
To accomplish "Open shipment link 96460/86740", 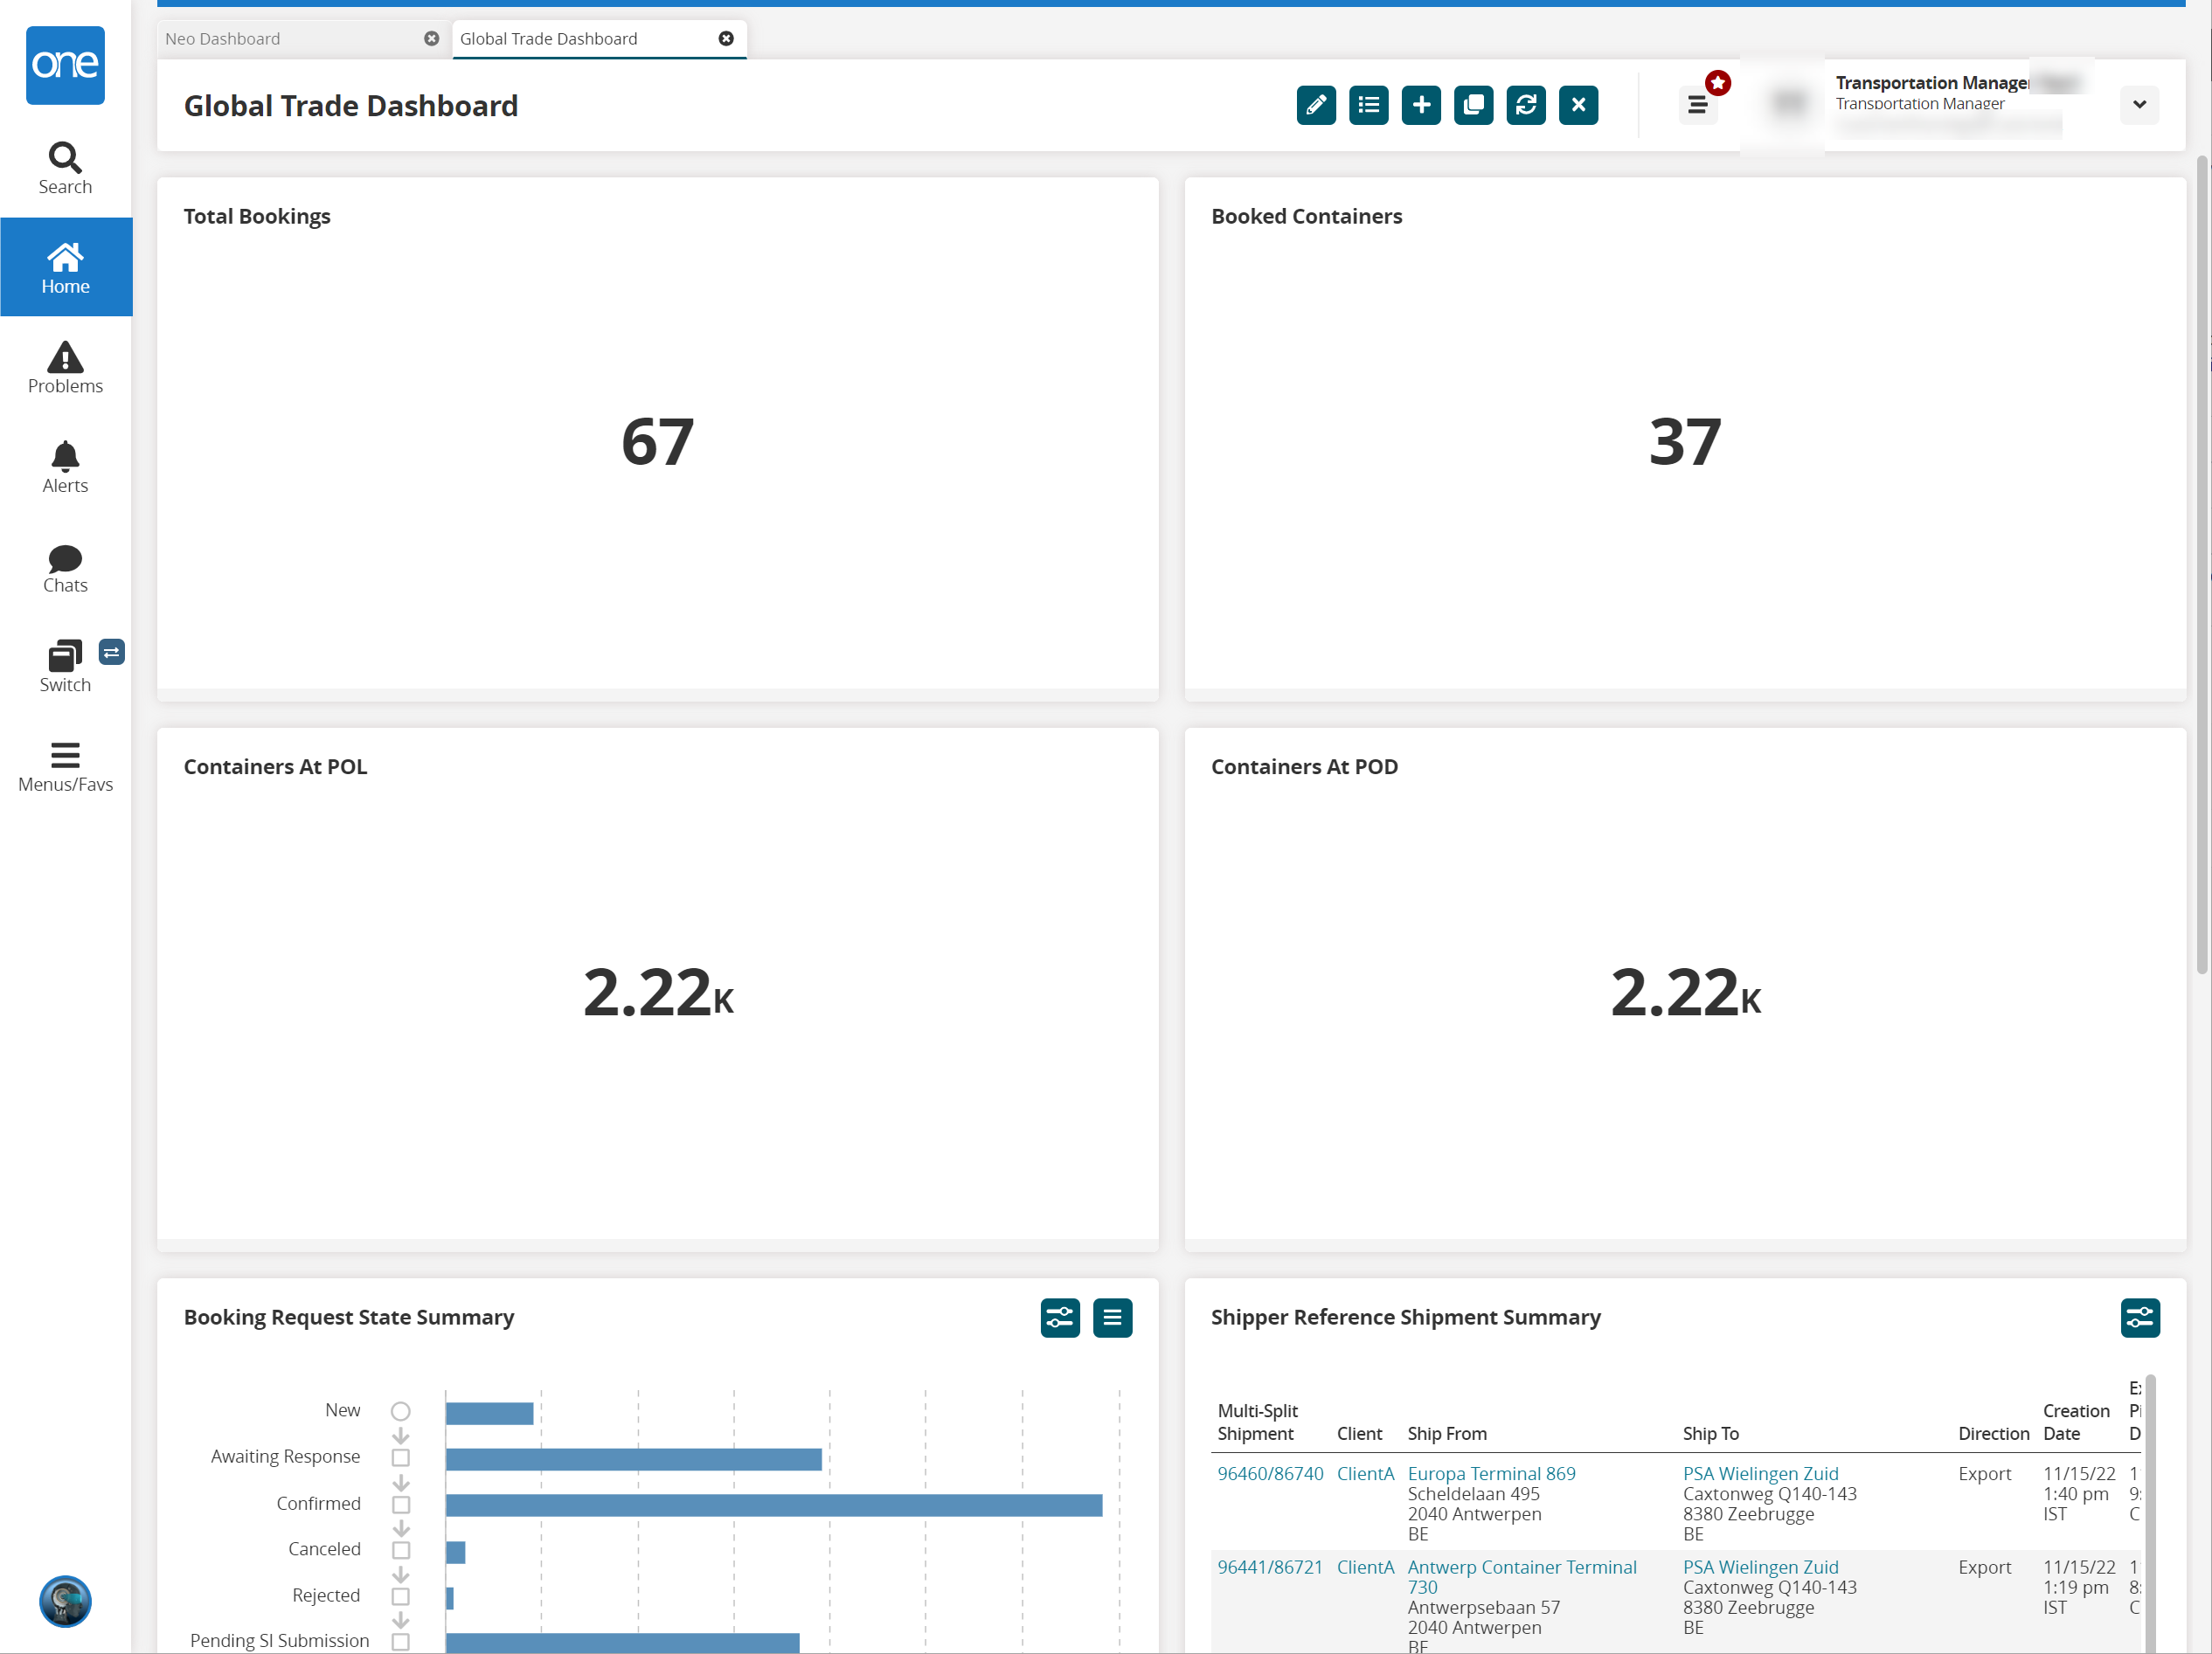I will coord(1270,1473).
